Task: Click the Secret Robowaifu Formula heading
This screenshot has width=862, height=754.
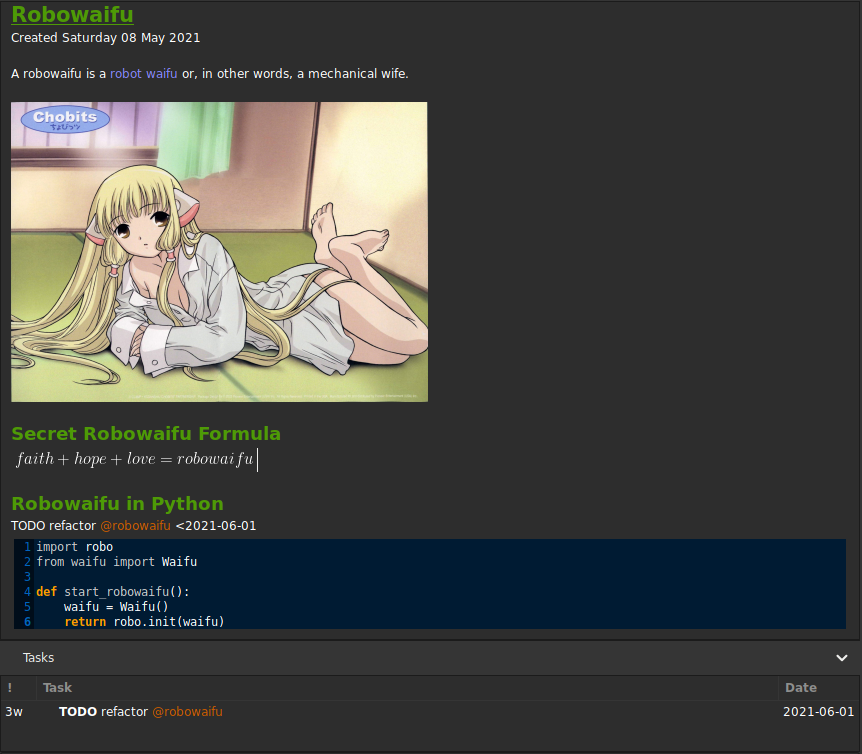Action: pos(146,434)
